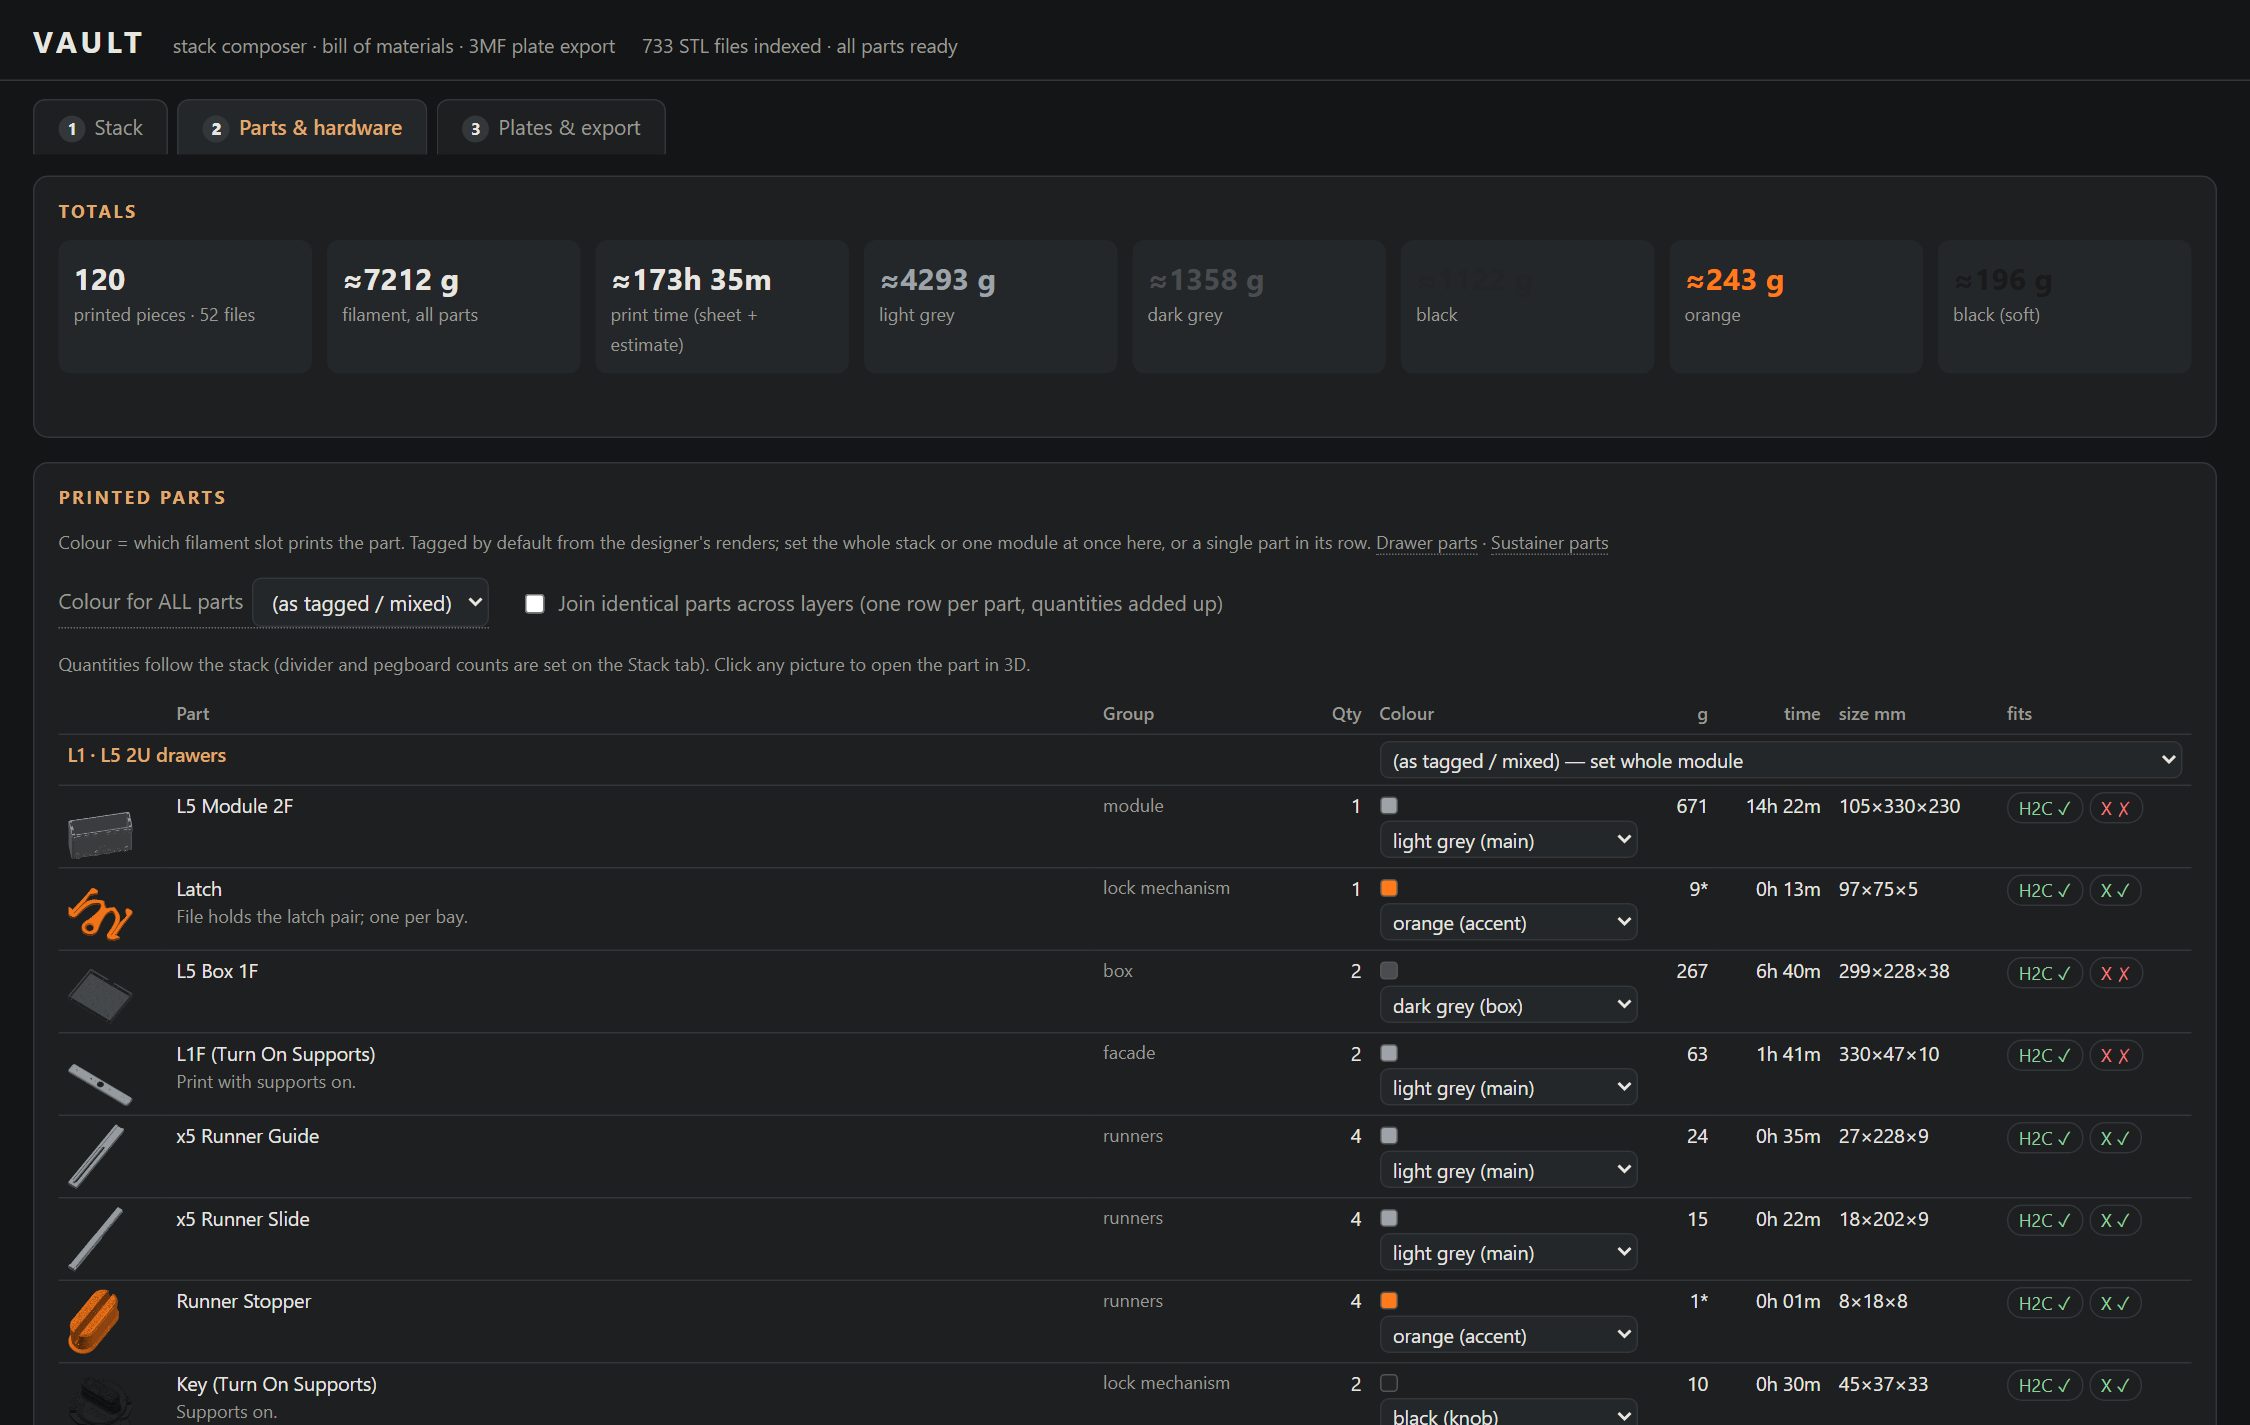Click the X fit badge for Latch row
This screenshot has height=1425, width=2250.
[2115, 890]
